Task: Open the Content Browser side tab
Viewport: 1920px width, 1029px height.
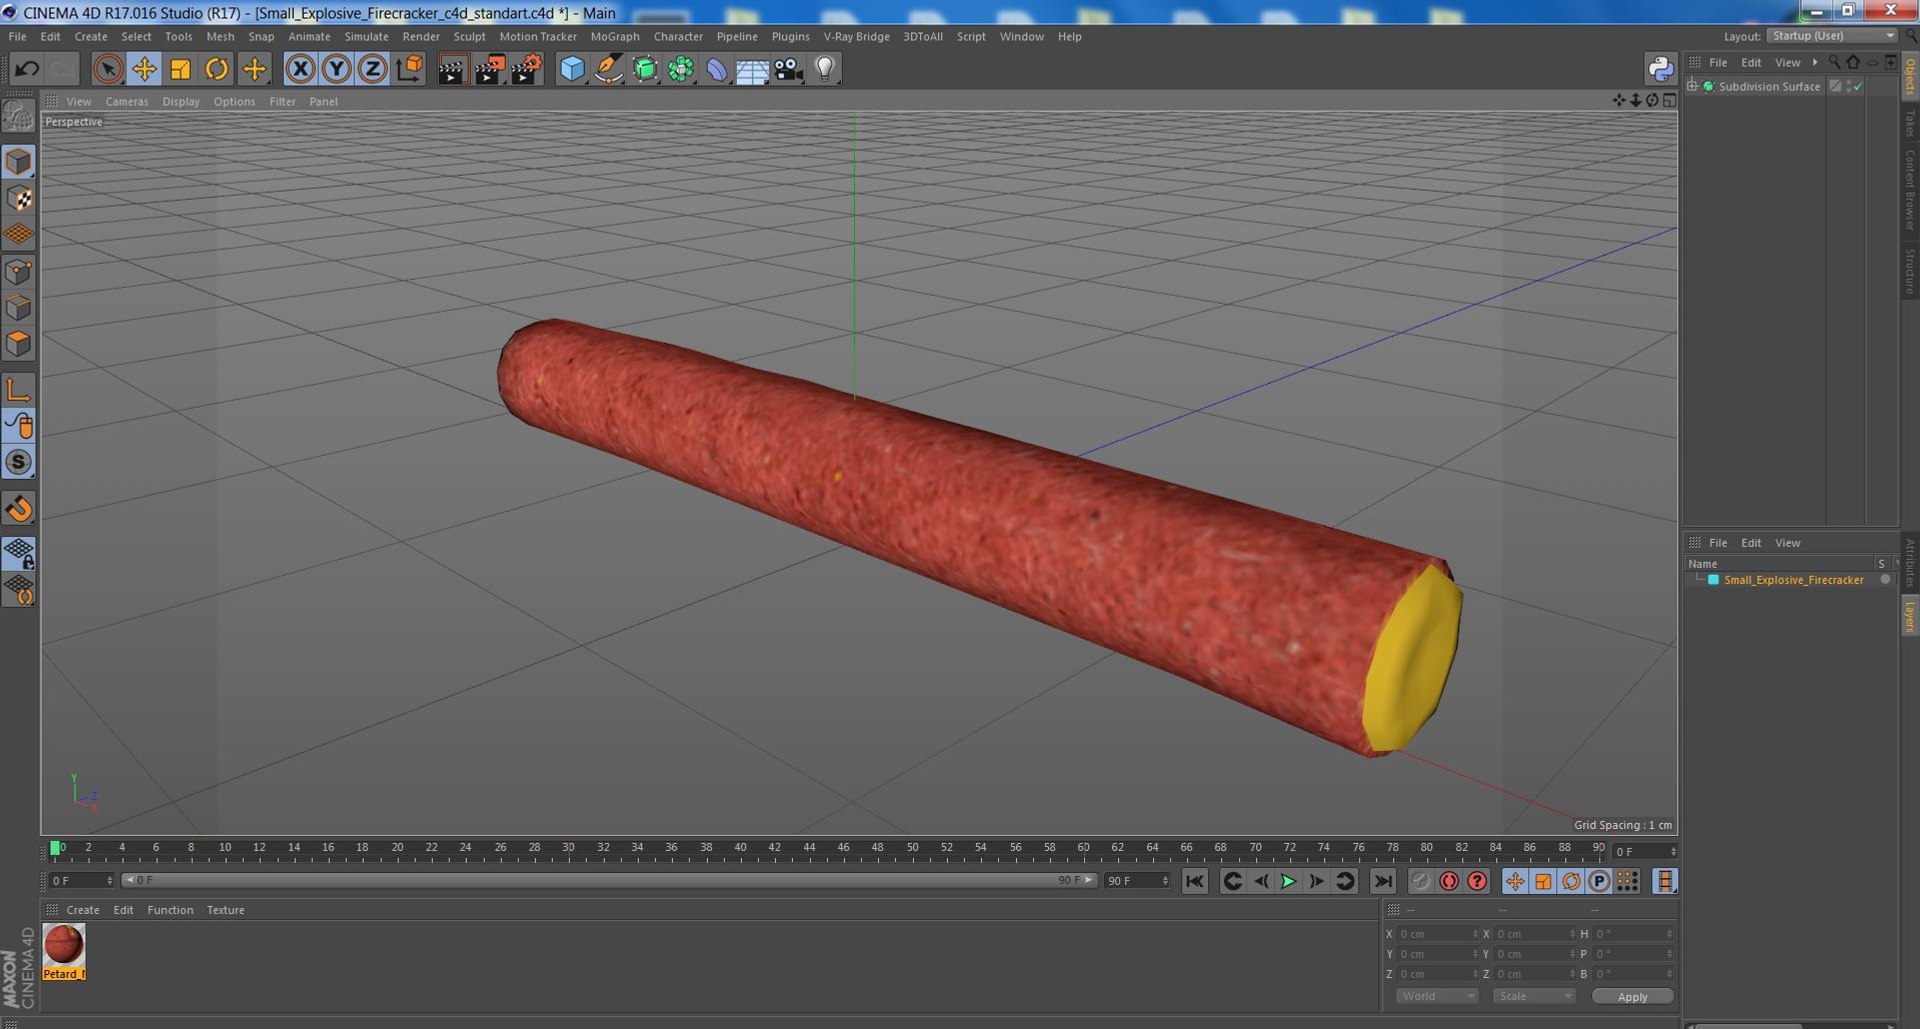Action: [x=1909, y=190]
